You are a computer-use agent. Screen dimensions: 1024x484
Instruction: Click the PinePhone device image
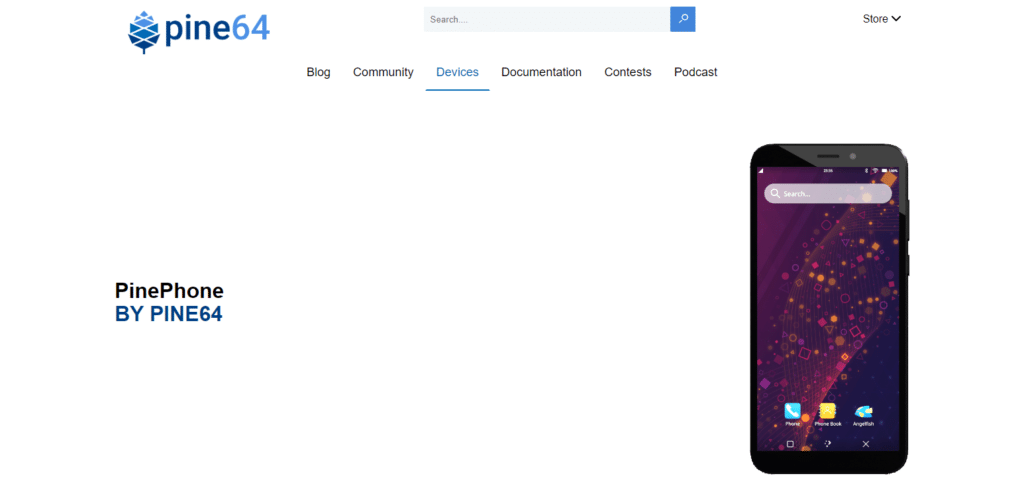829,308
